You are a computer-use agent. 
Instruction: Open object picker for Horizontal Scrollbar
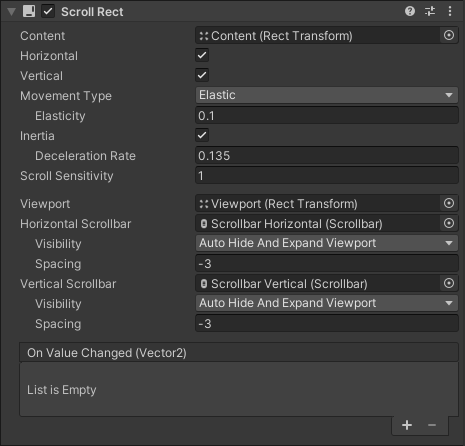[449, 223]
